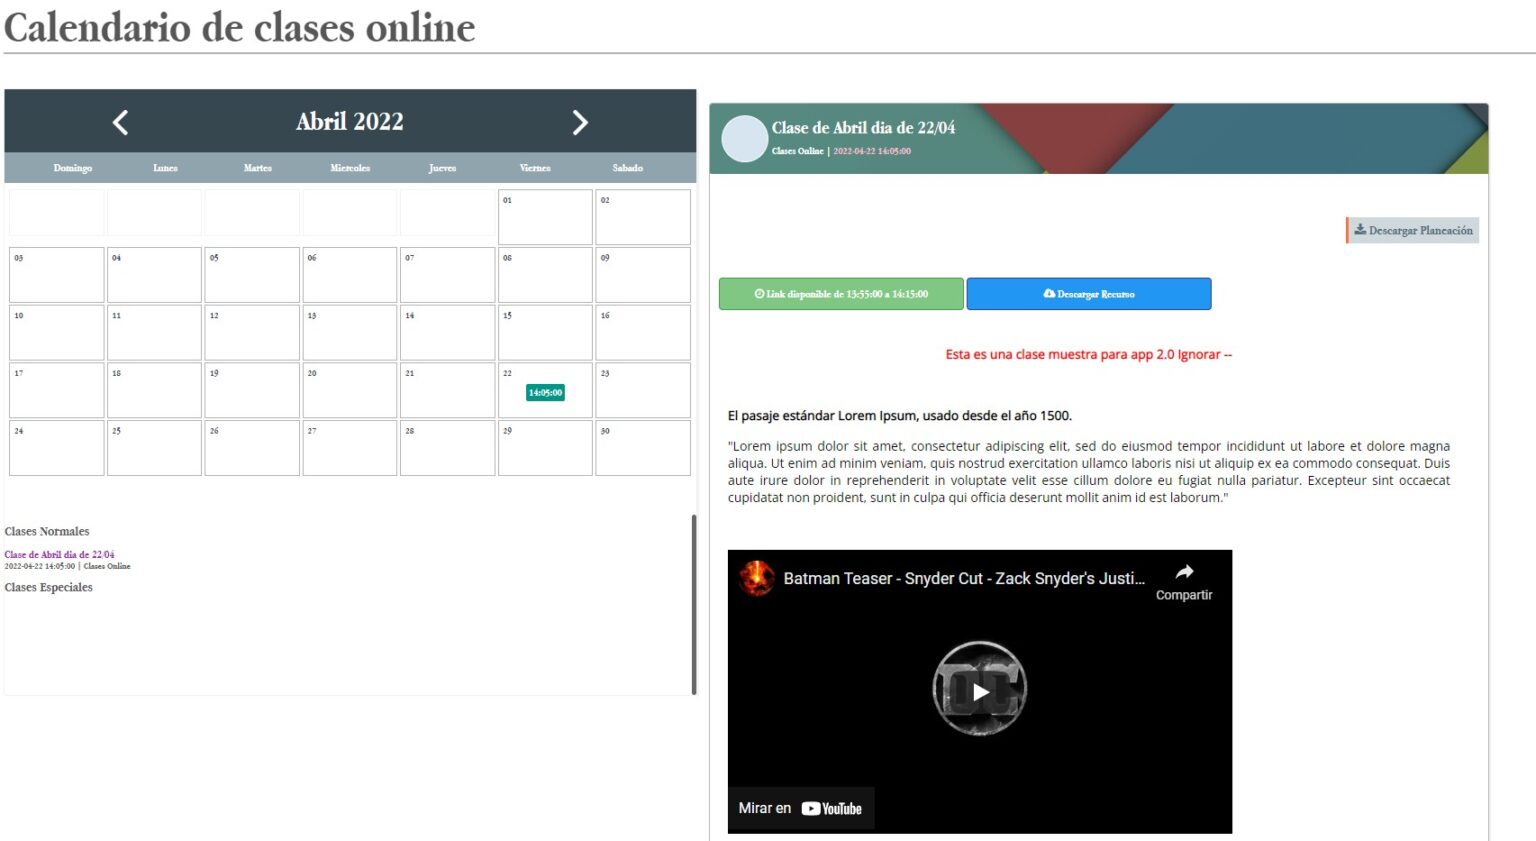
Task: Advance to May using the right chevron
Action: pos(580,121)
